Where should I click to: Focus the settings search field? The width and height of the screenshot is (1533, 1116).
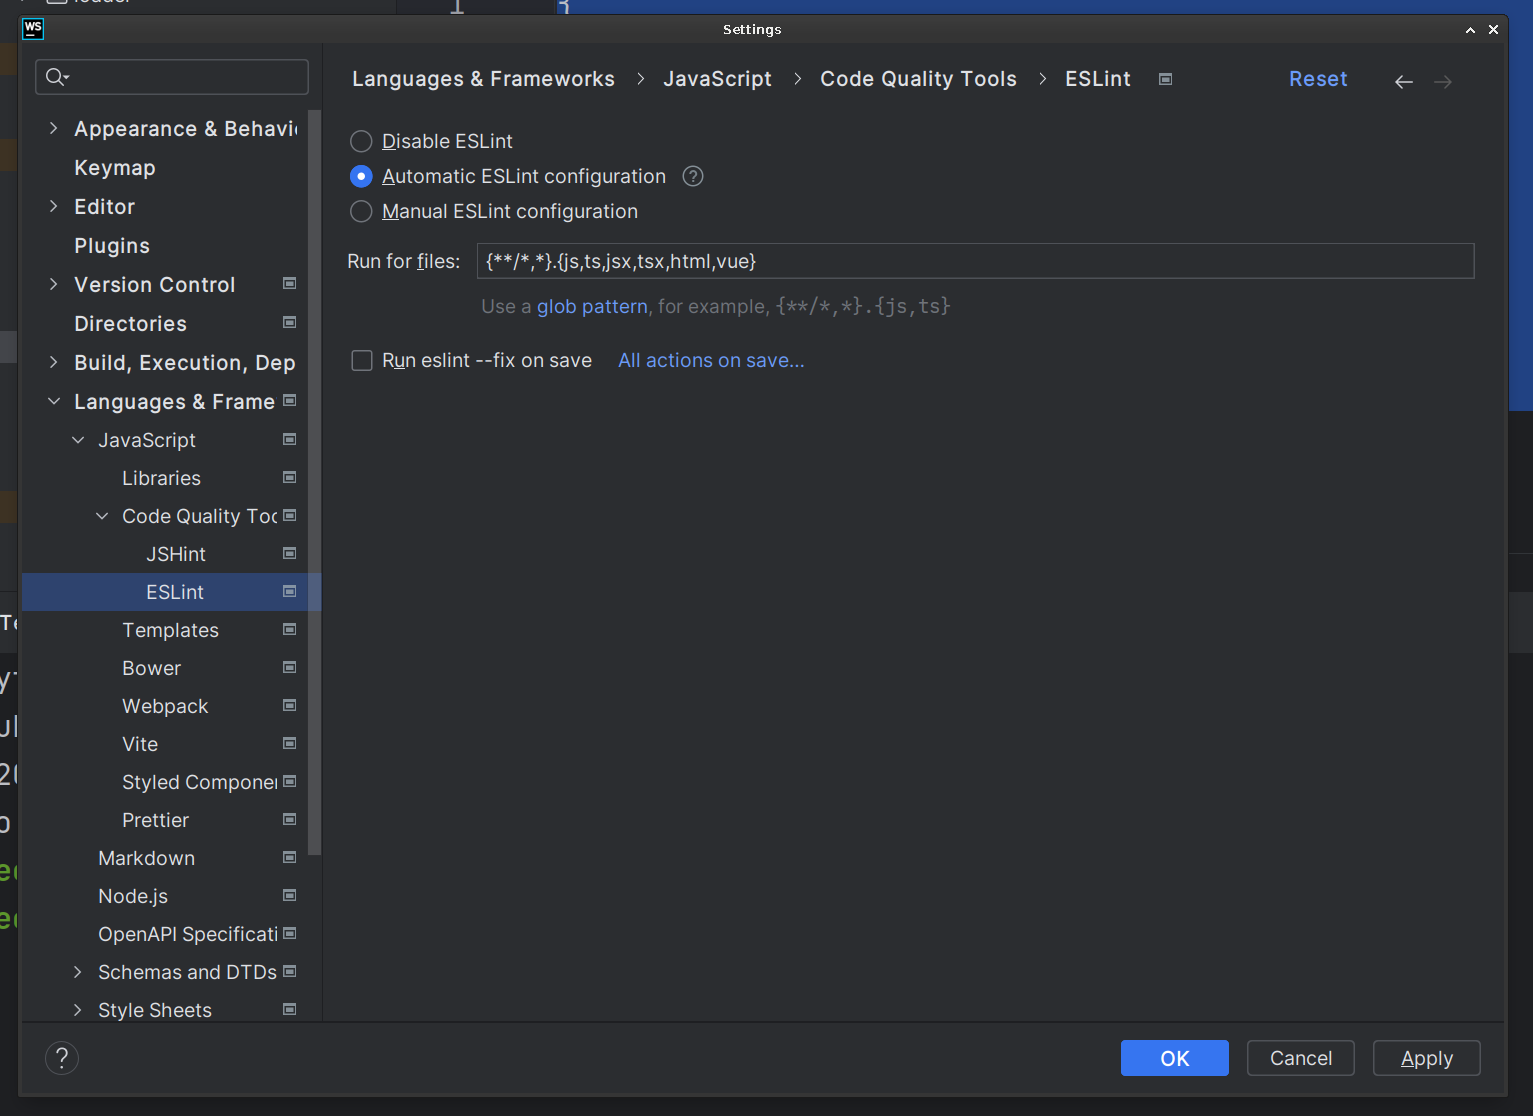[x=172, y=77]
